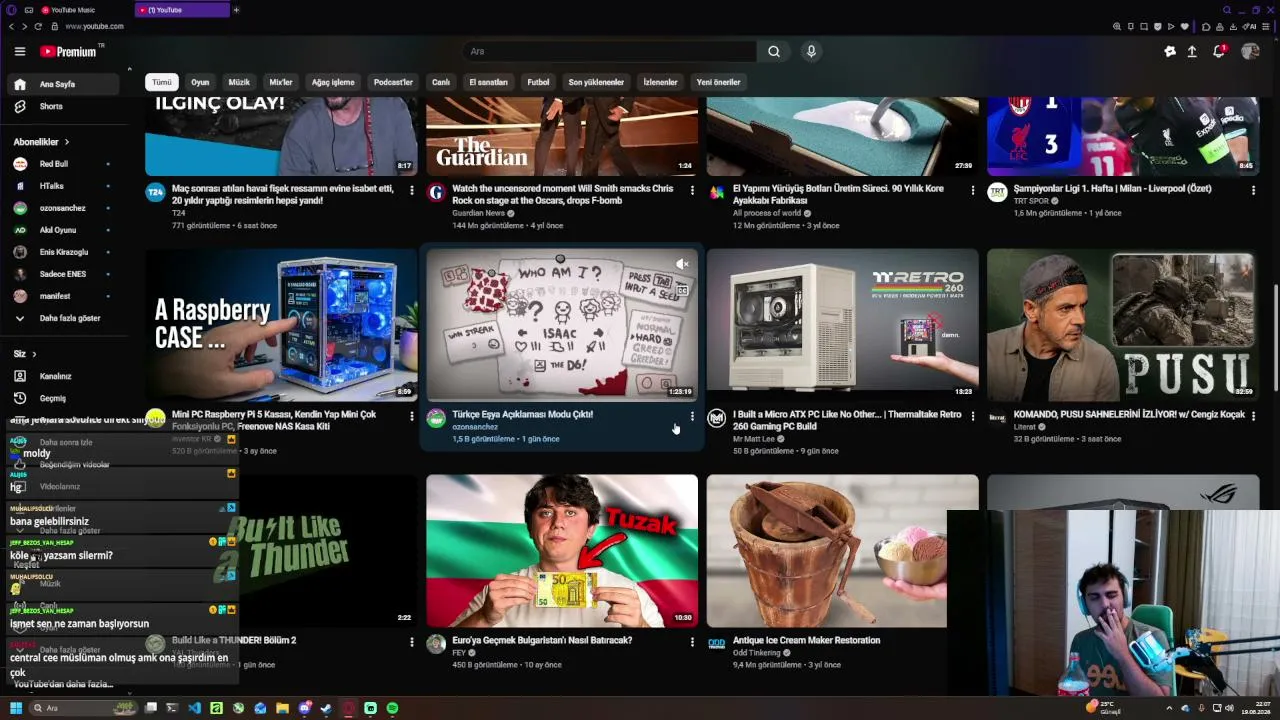Open the Kanalınız sidebar link
This screenshot has width=1280, height=720.
[65, 376]
